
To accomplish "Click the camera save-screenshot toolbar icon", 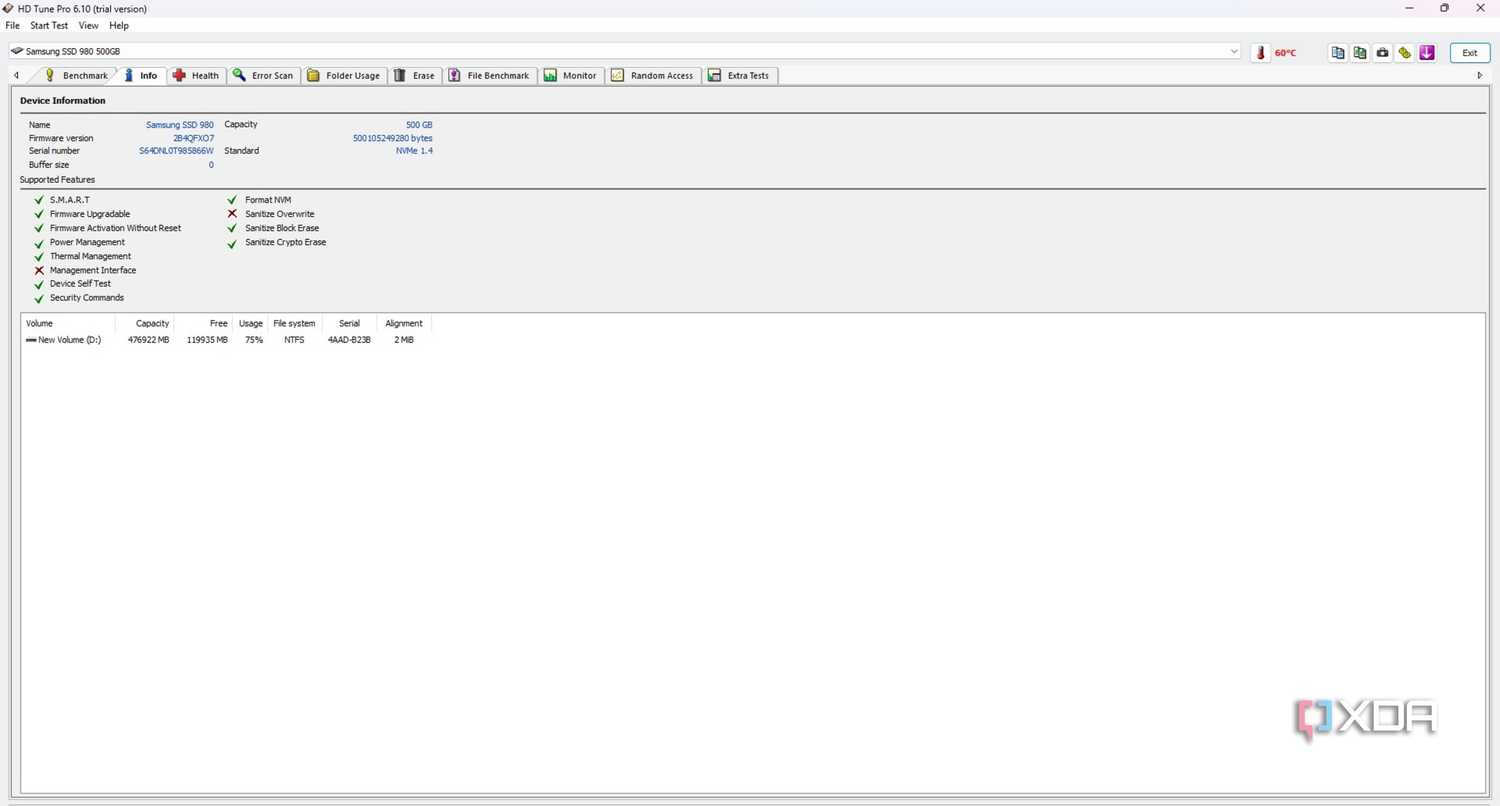I will (1382, 52).
